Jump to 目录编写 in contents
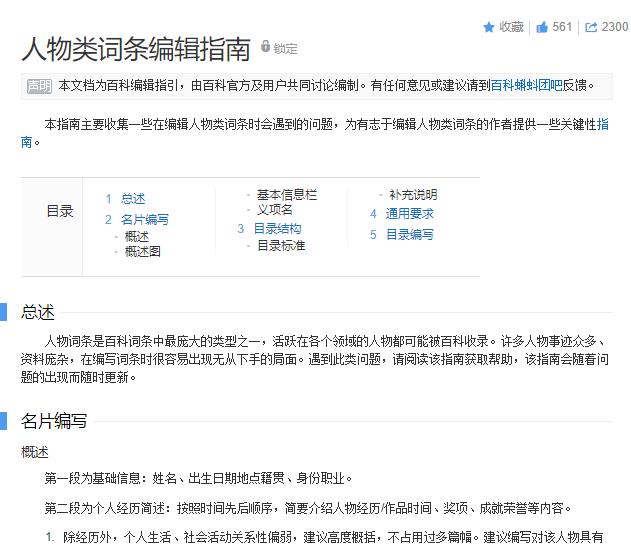This screenshot has width=631, height=546. pos(410,235)
